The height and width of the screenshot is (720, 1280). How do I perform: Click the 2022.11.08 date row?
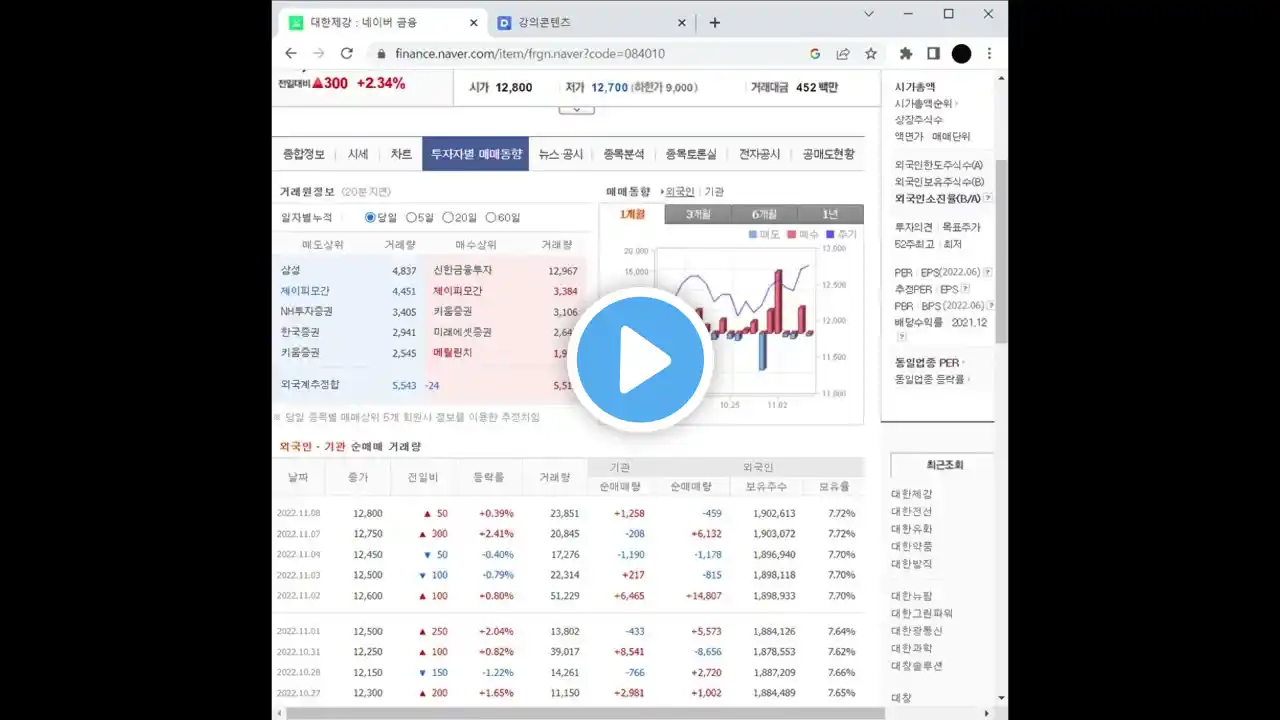[x=568, y=513]
